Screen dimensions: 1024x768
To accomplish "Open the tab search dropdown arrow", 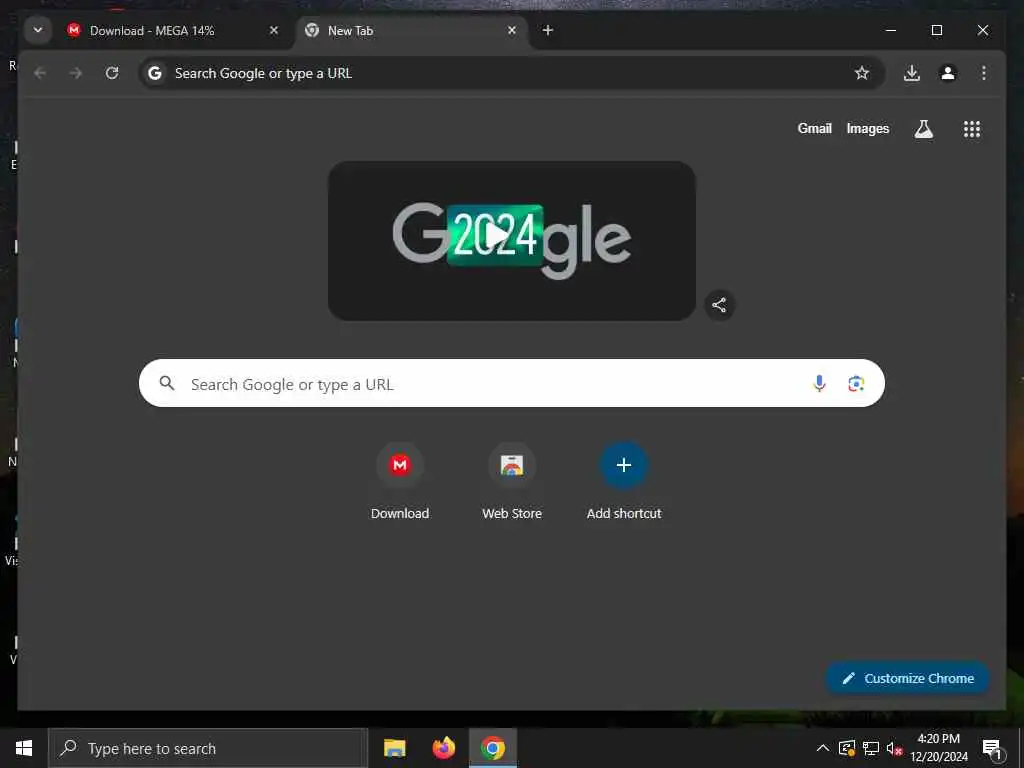I will click(38, 30).
